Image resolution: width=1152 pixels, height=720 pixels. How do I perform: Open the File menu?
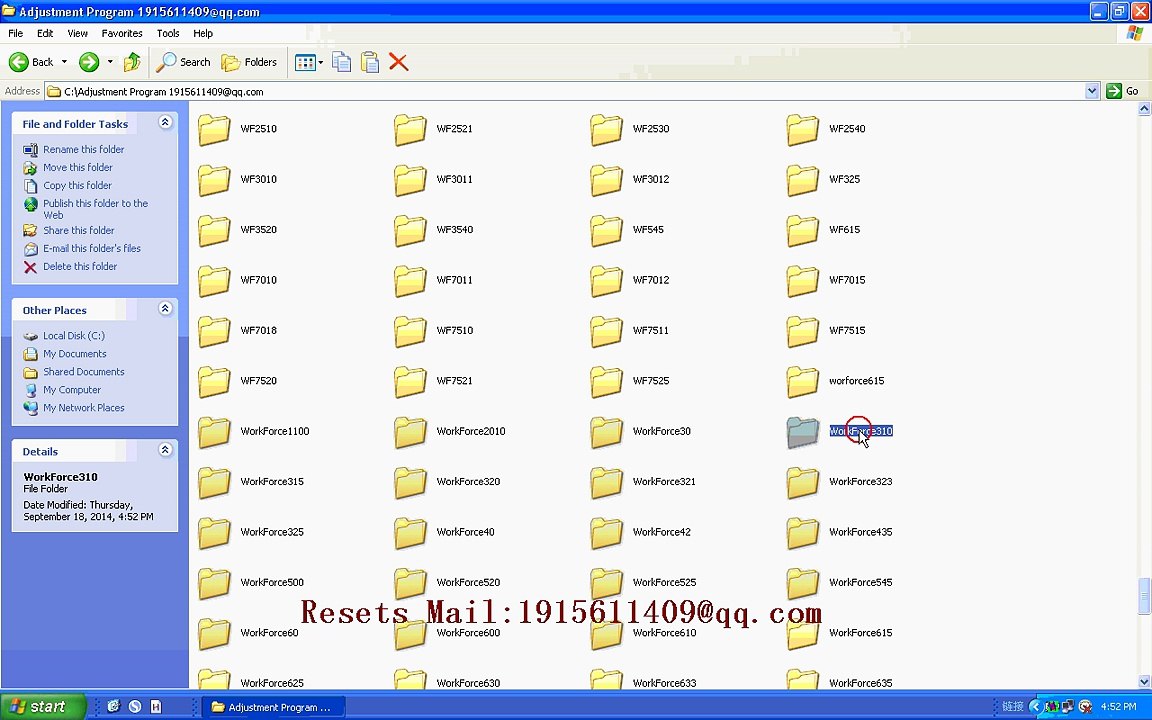[15, 33]
